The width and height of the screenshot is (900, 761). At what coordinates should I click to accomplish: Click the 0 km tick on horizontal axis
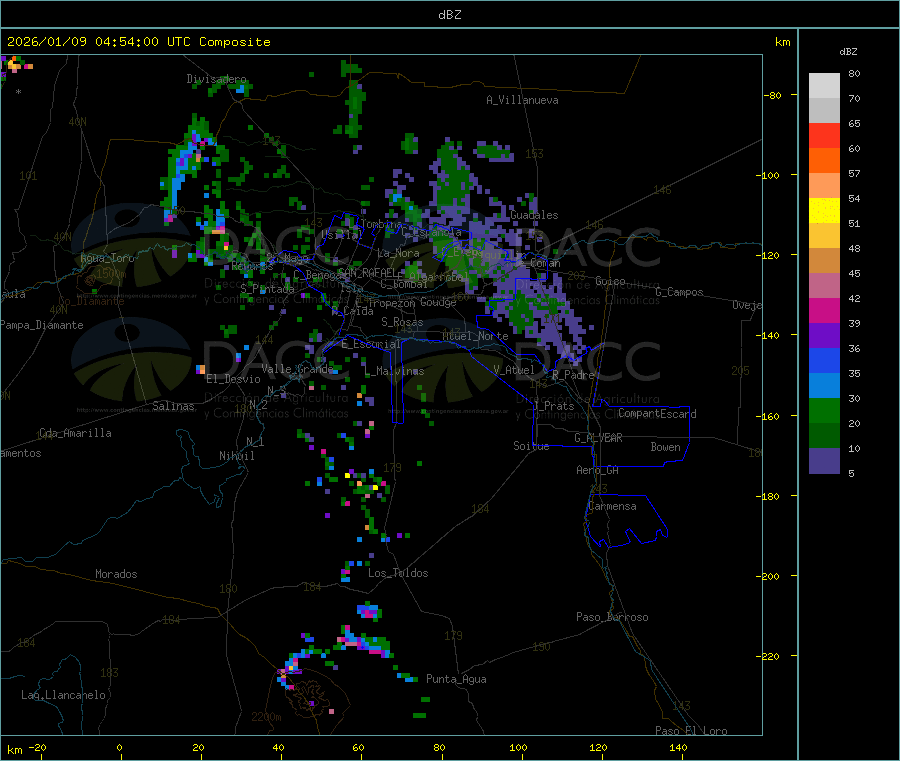pos(119,747)
